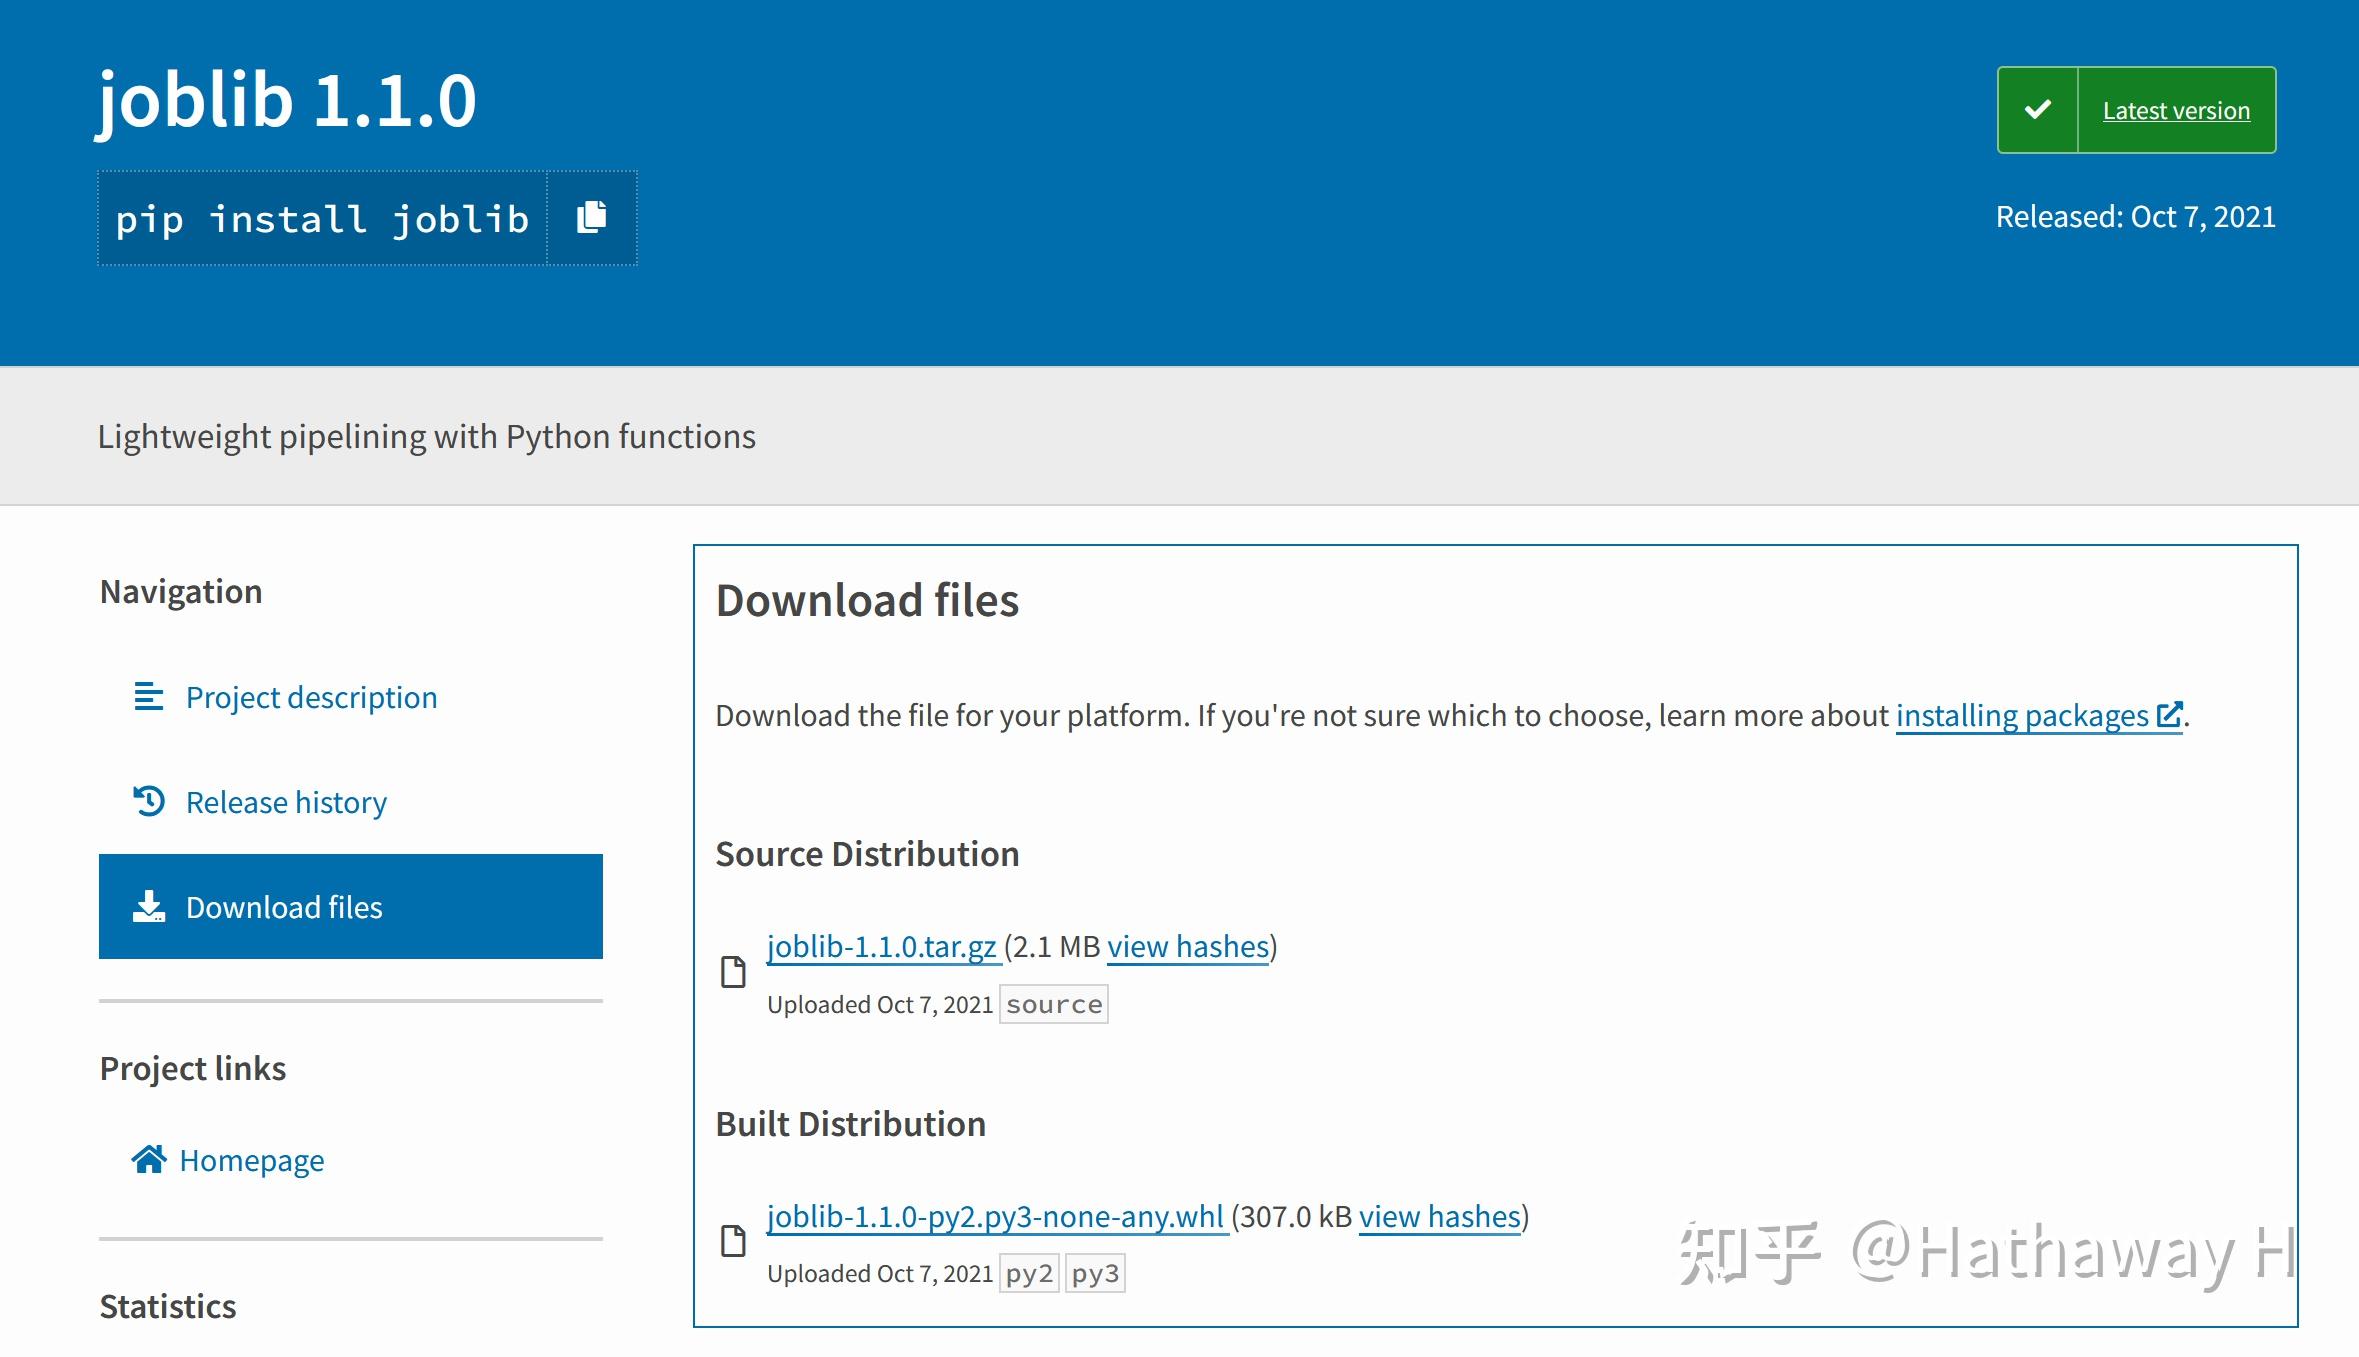Click the external link icon after installing packages
Image resolution: width=2359 pixels, height=1357 pixels.
click(x=2170, y=714)
